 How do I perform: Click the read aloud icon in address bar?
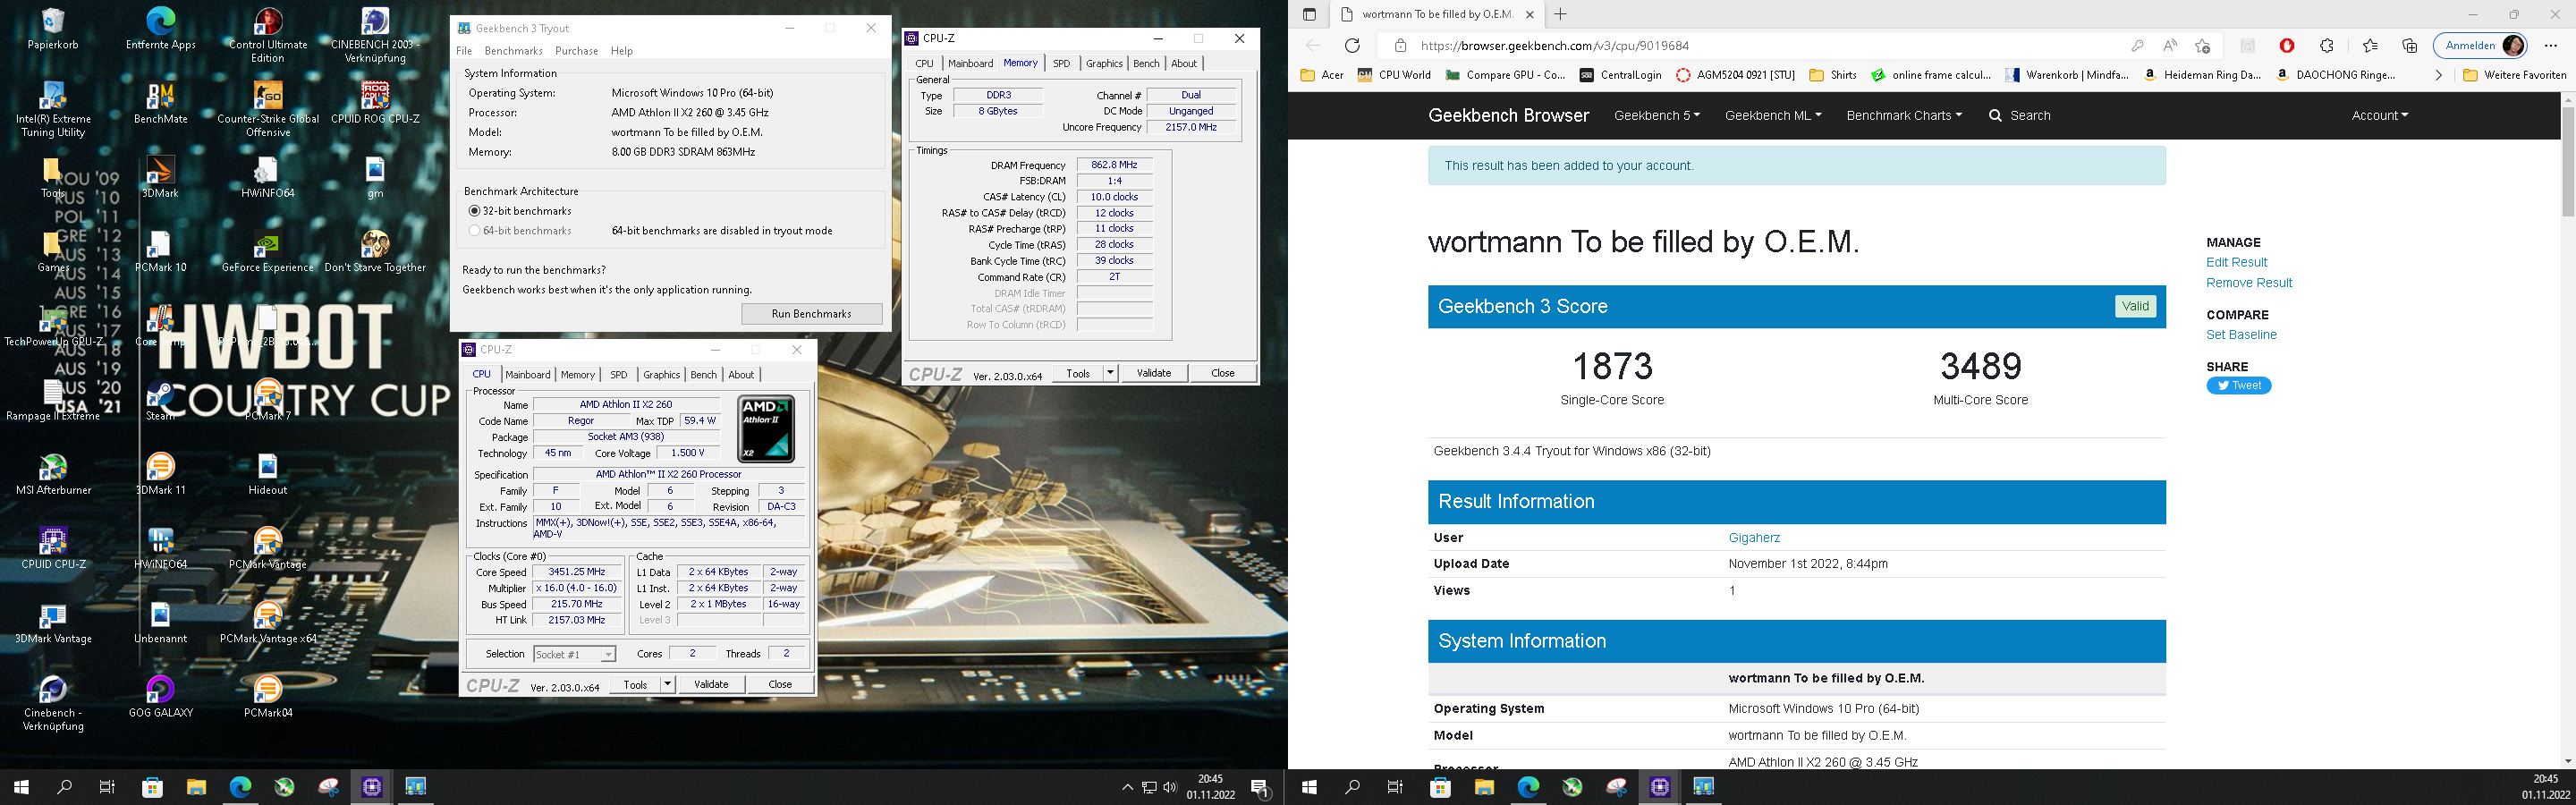pos(2169,46)
